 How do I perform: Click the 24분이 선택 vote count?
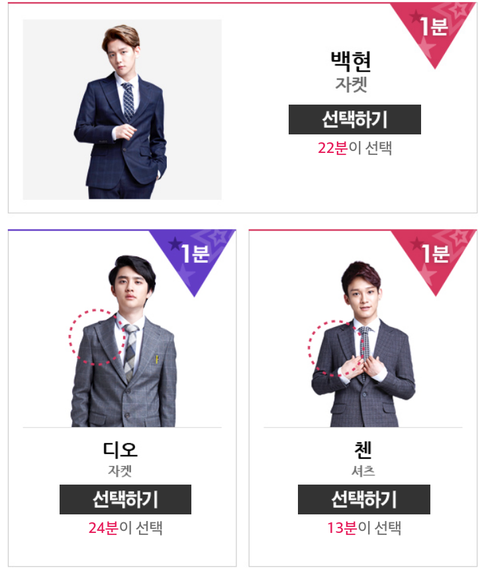pyautogui.click(x=125, y=528)
